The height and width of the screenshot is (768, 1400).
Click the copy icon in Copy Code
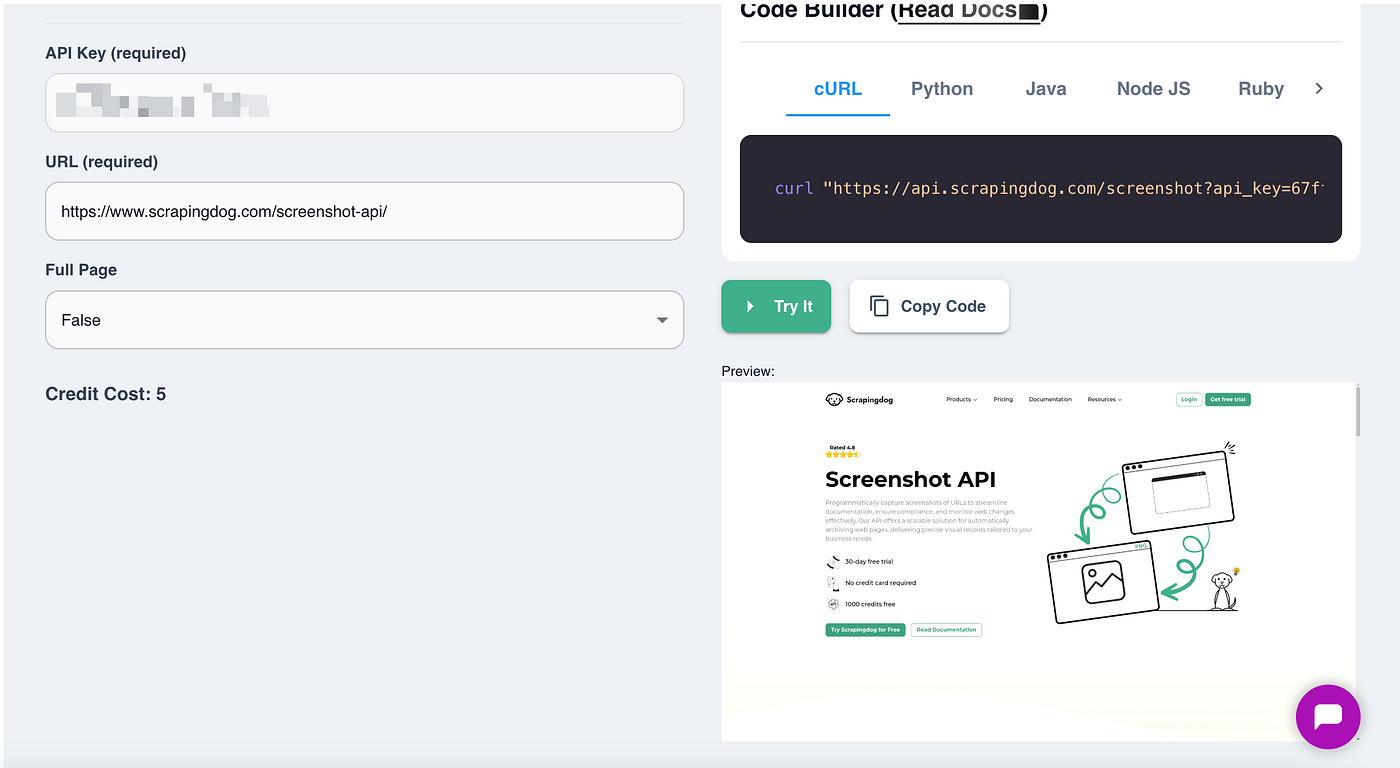click(879, 306)
